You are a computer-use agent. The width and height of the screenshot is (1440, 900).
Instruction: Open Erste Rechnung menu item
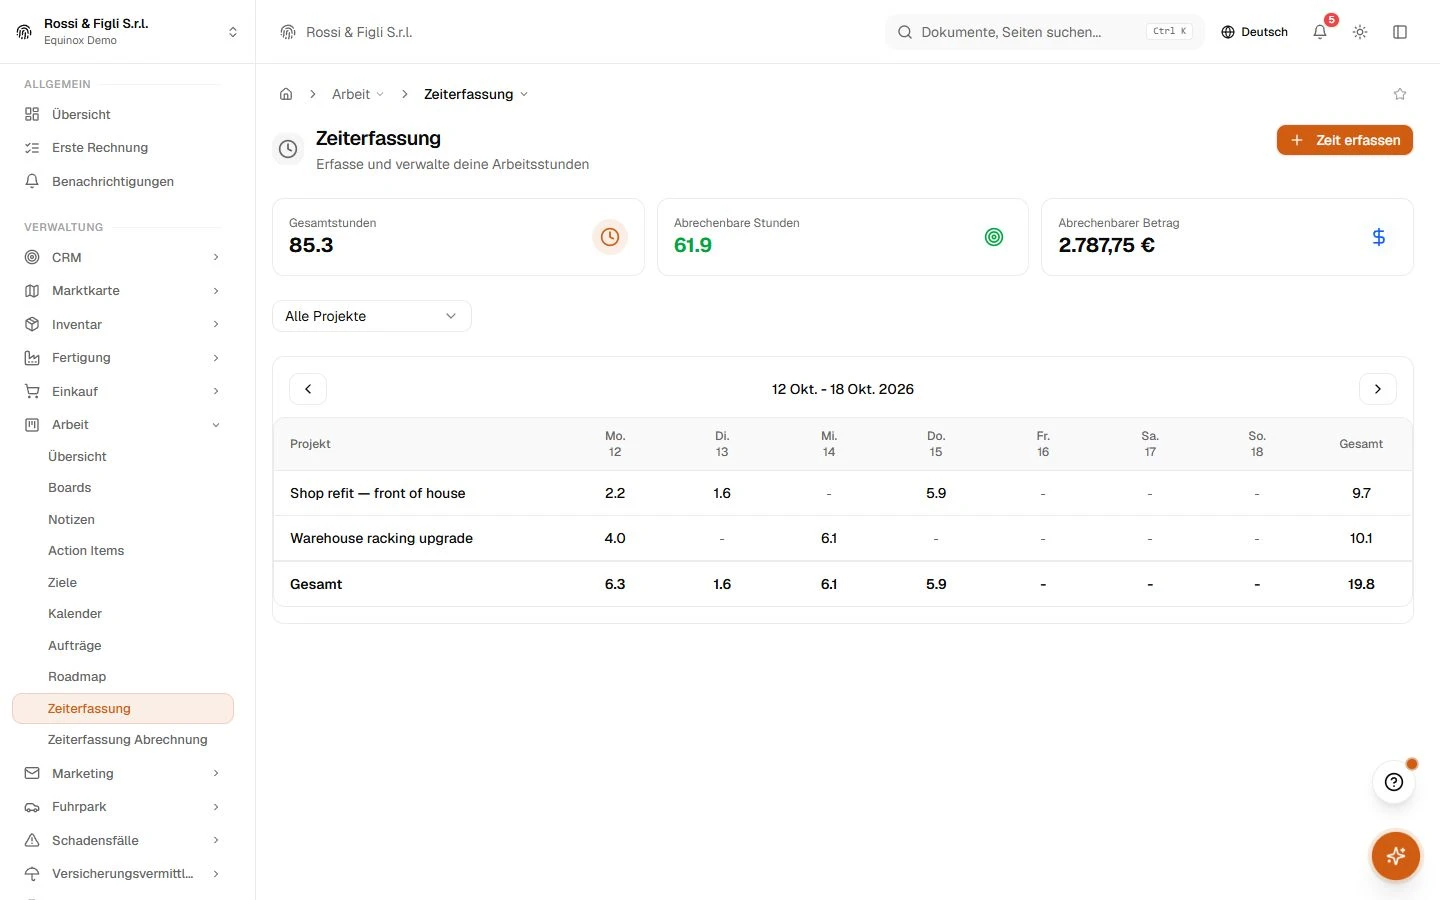(x=122, y=148)
